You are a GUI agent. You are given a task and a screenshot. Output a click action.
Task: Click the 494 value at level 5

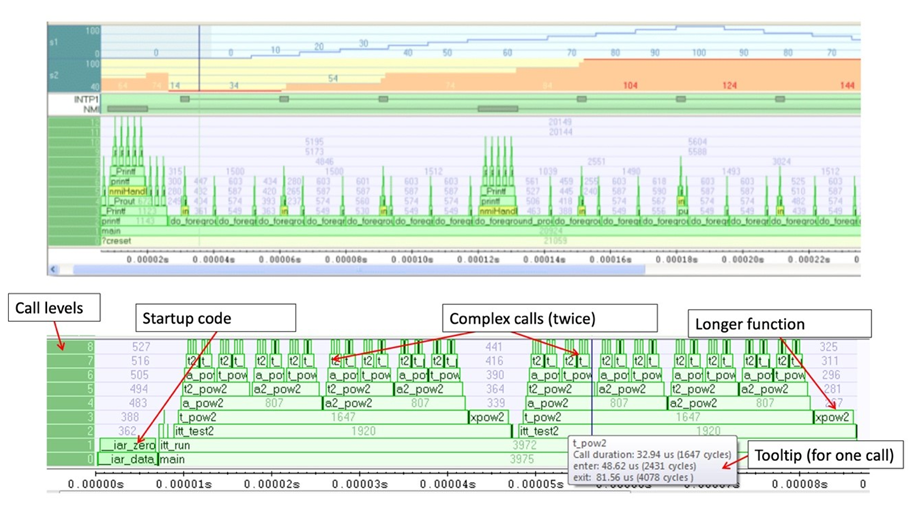click(x=139, y=389)
